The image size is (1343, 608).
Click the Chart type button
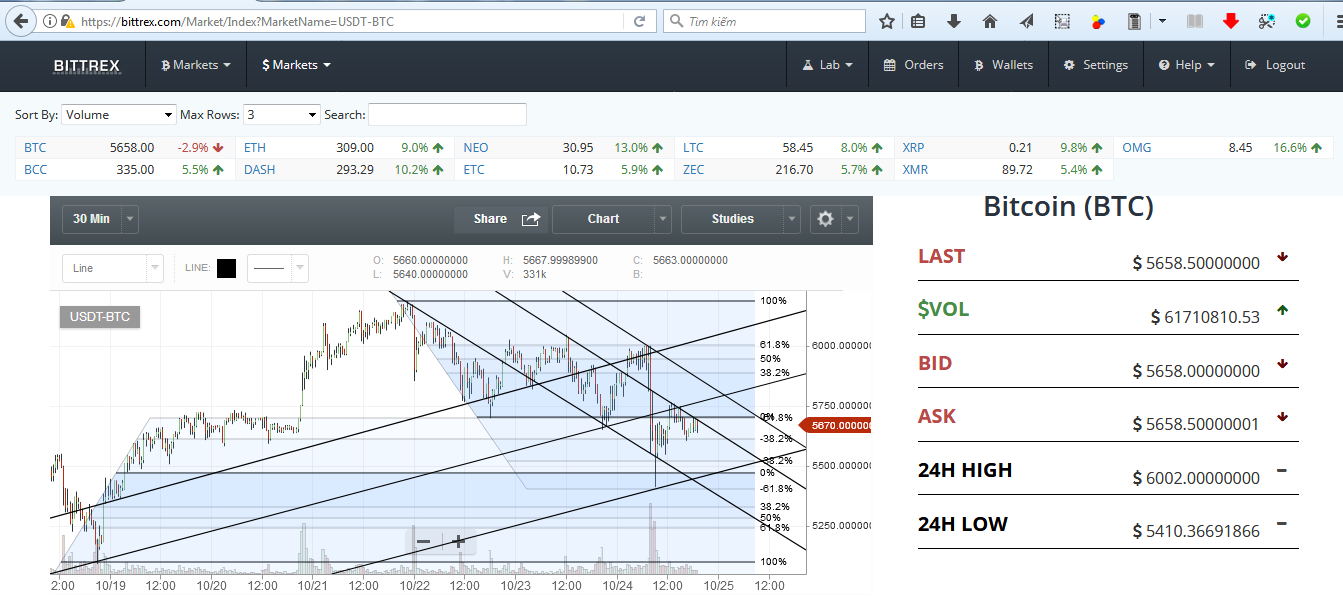tap(603, 219)
